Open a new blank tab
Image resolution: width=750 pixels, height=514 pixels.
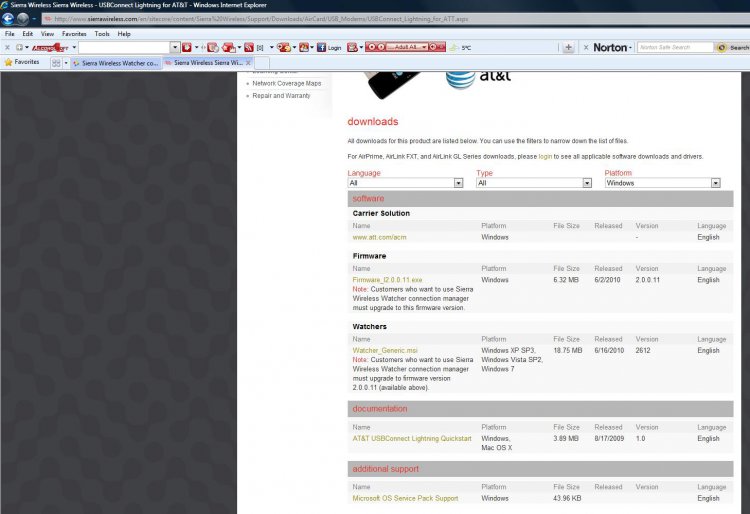pos(262,63)
